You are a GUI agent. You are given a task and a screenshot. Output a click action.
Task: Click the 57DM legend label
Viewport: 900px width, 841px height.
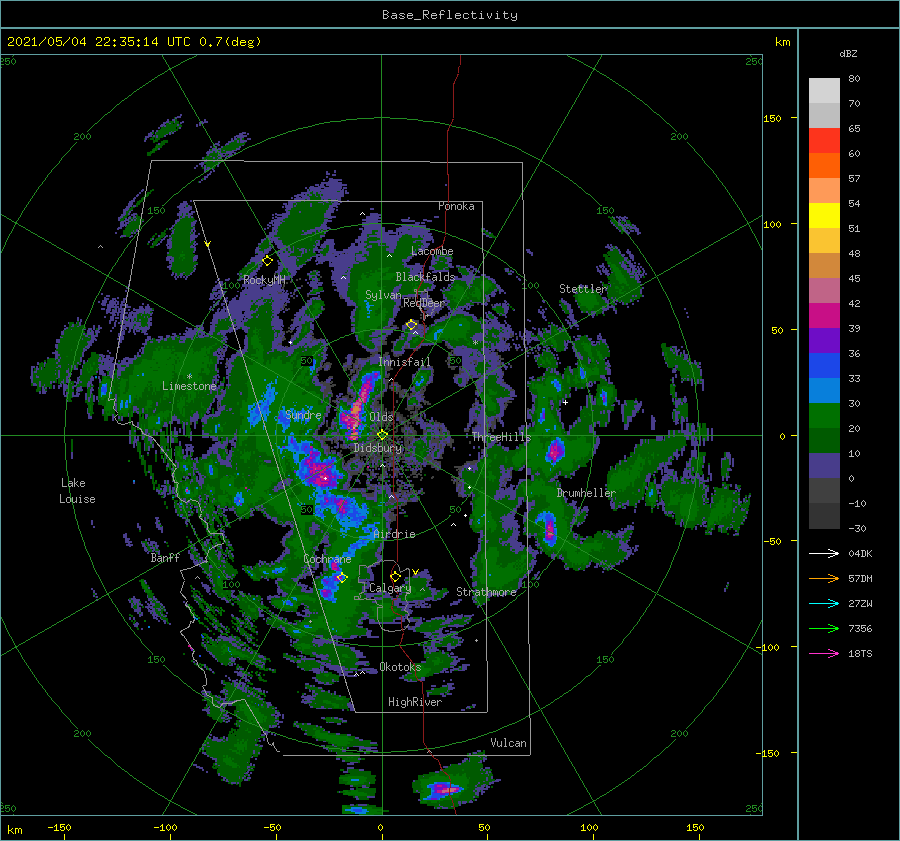point(860,579)
